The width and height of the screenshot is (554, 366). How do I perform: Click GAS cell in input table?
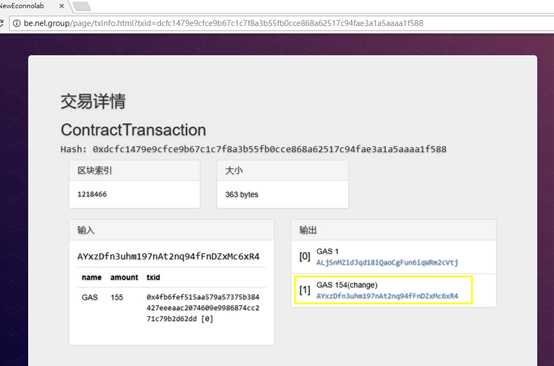pos(90,297)
